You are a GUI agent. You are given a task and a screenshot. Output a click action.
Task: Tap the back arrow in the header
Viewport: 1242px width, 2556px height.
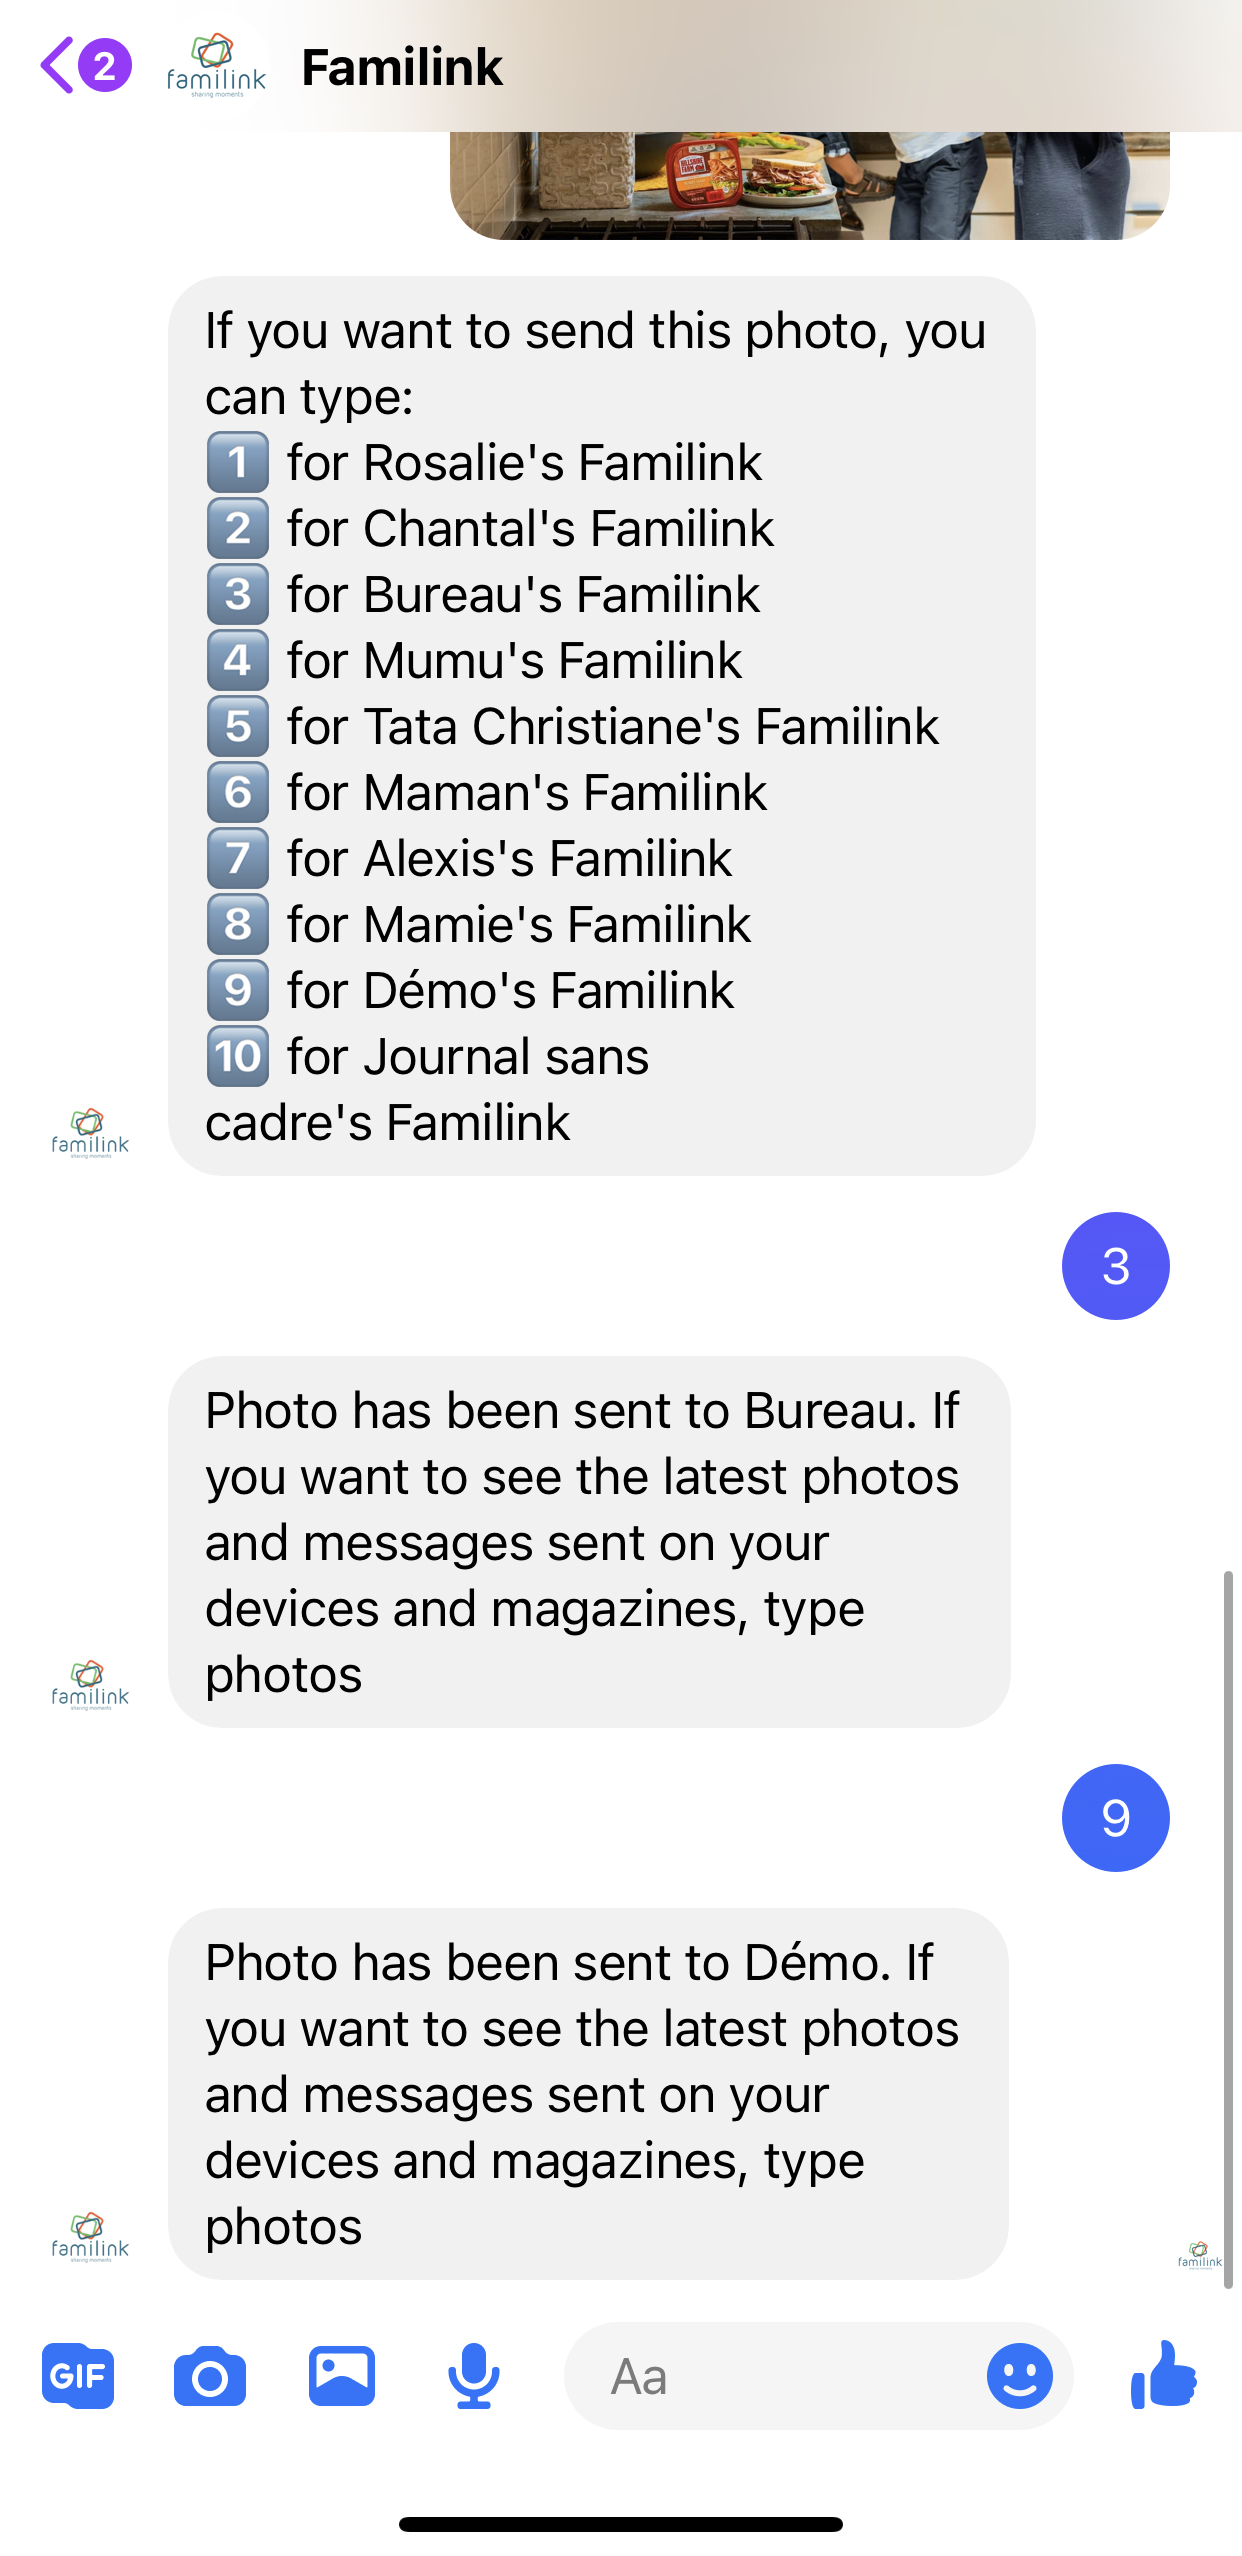click(x=57, y=66)
